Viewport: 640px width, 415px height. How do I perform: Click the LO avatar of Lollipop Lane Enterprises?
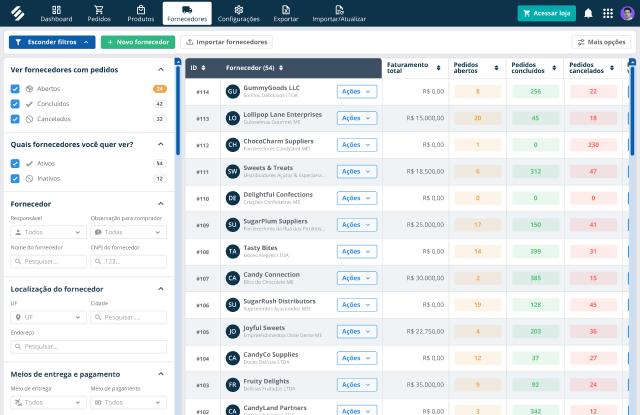point(232,118)
